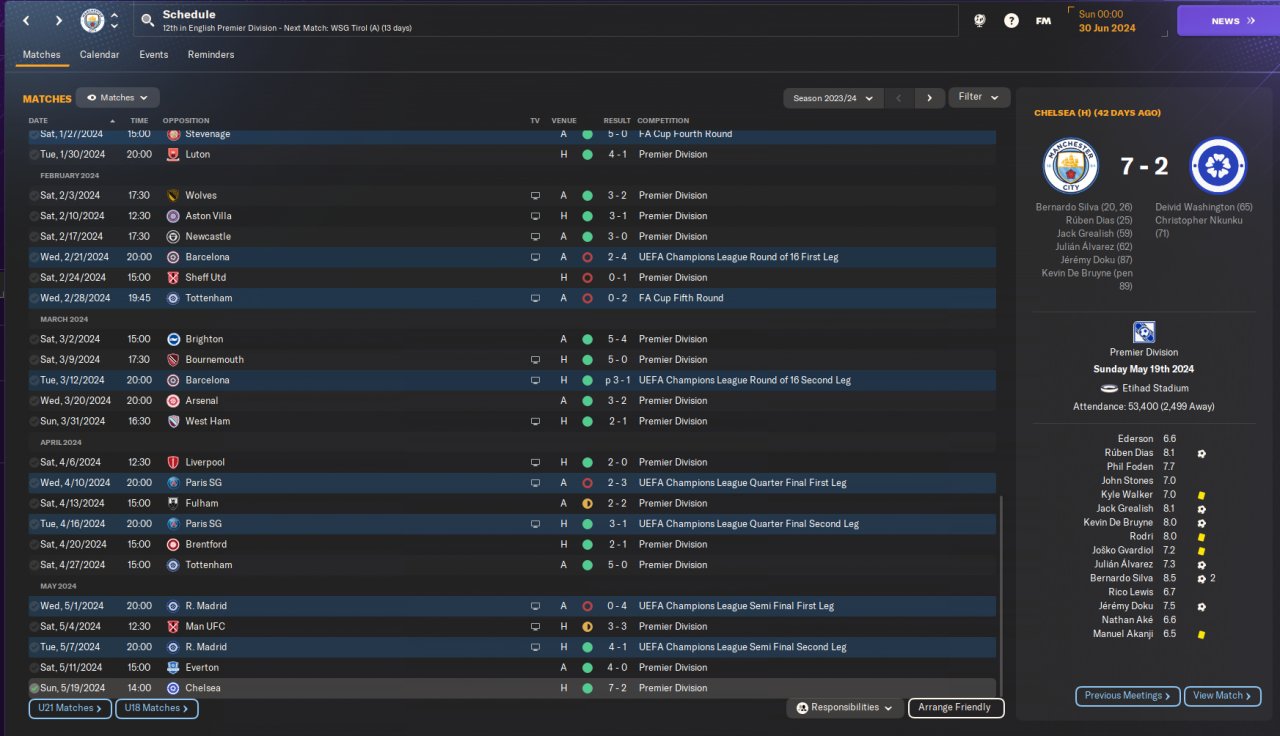Toggle the check on West Ham row
This screenshot has height=736, width=1280.
[x=34, y=421]
